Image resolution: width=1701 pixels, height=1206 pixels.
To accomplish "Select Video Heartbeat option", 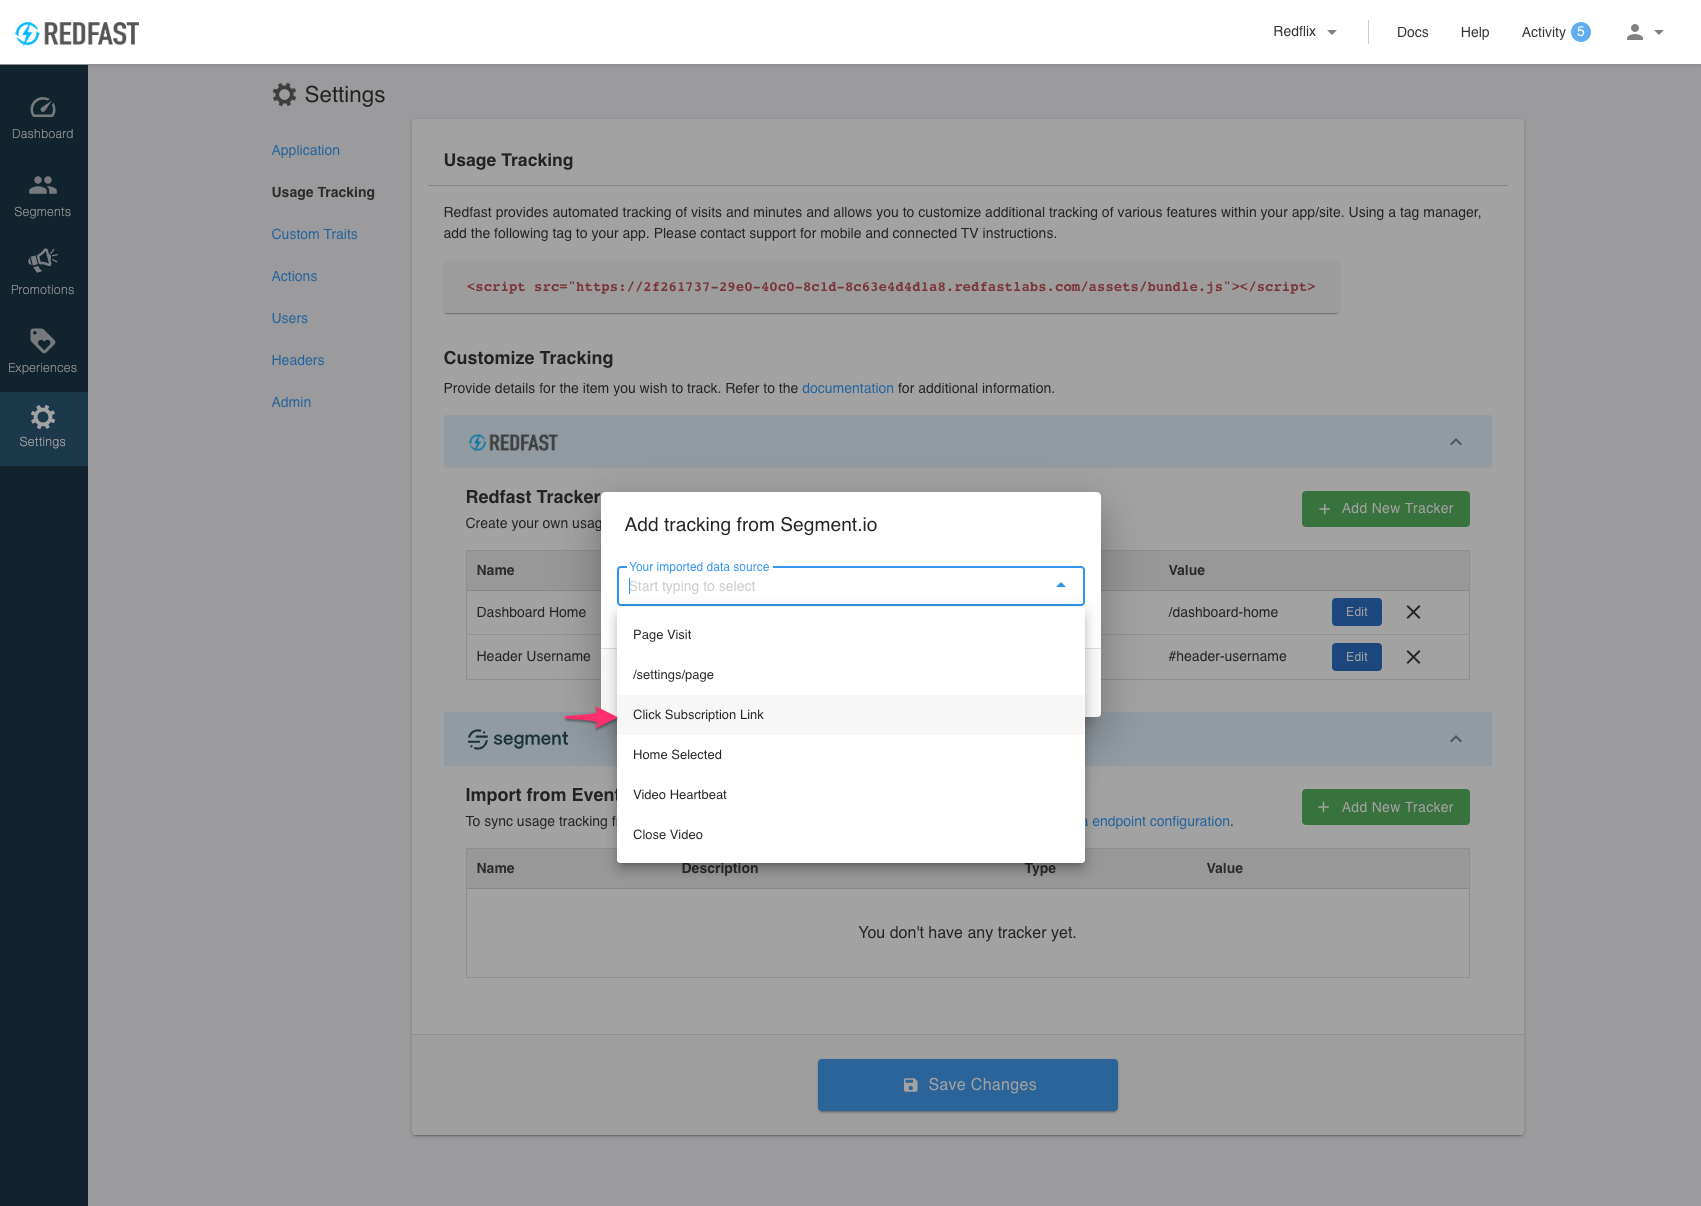I will (851, 795).
